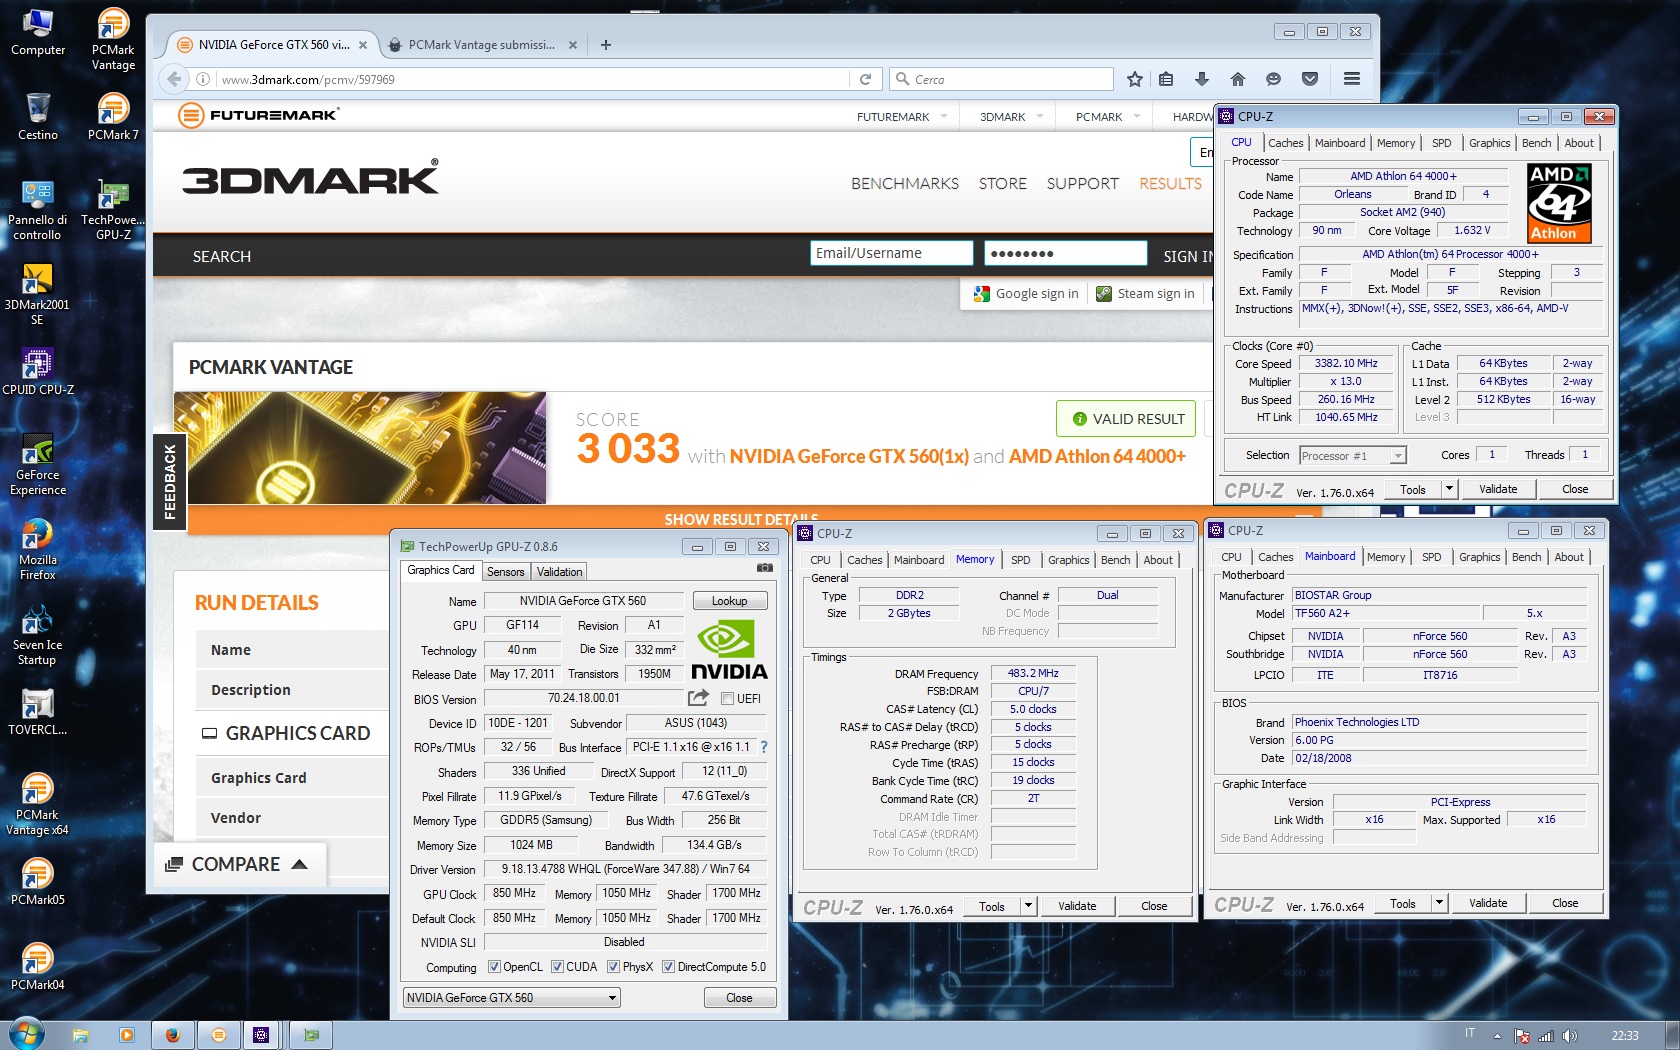1680x1050 pixels.
Task: Open the Cestino recycle bin icon
Action: pyautogui.click(x=38, y=117)
